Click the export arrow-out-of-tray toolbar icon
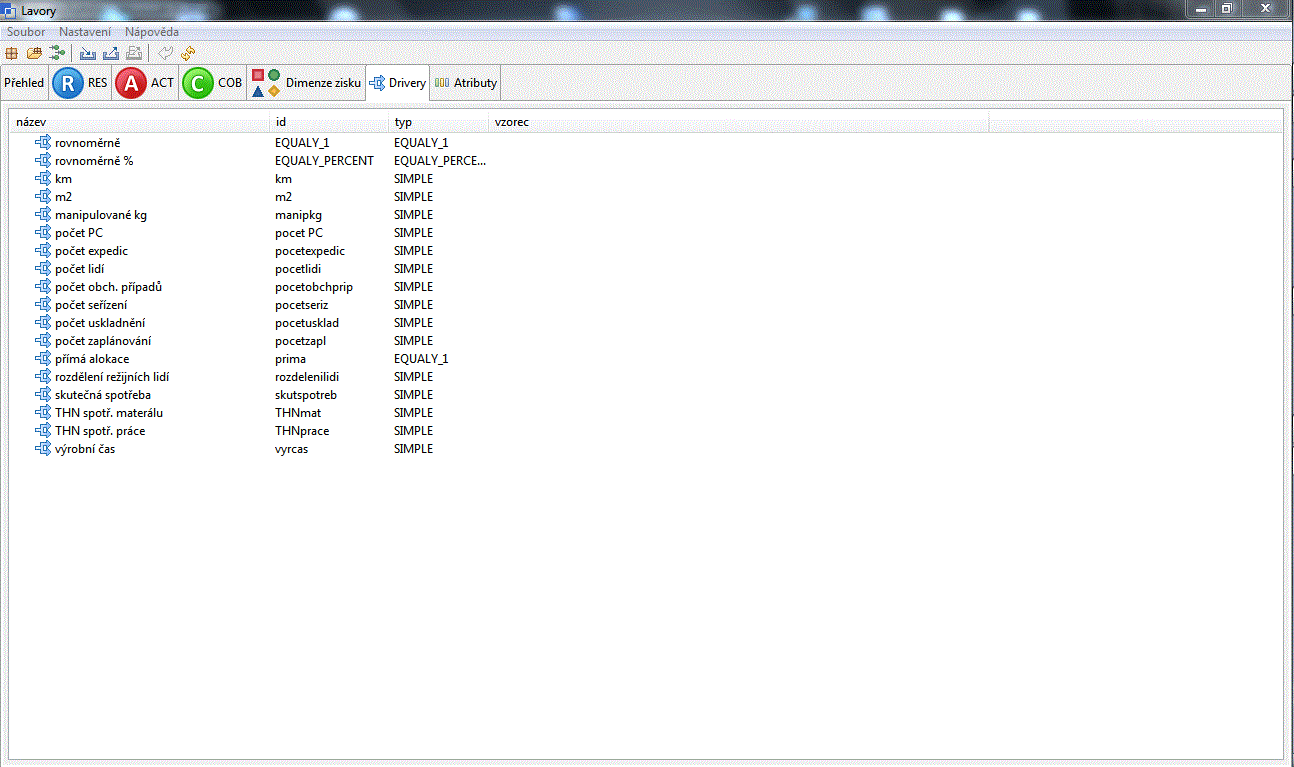Screen dimensions: 1294x767 coord(110,52)
